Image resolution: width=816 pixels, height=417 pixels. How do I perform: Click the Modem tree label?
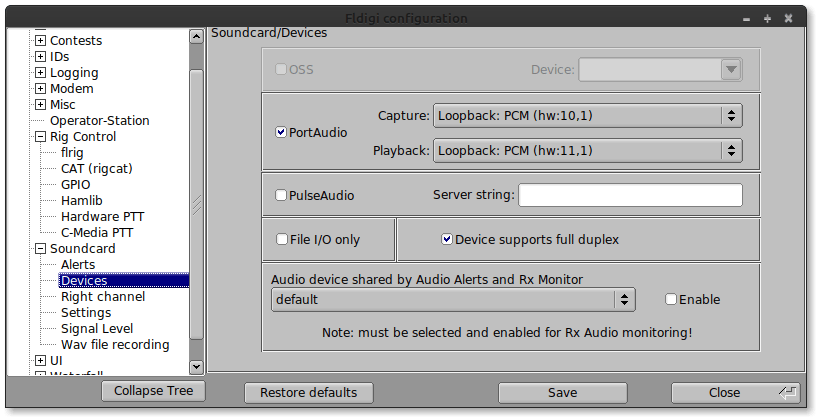[x=72, y=89]
